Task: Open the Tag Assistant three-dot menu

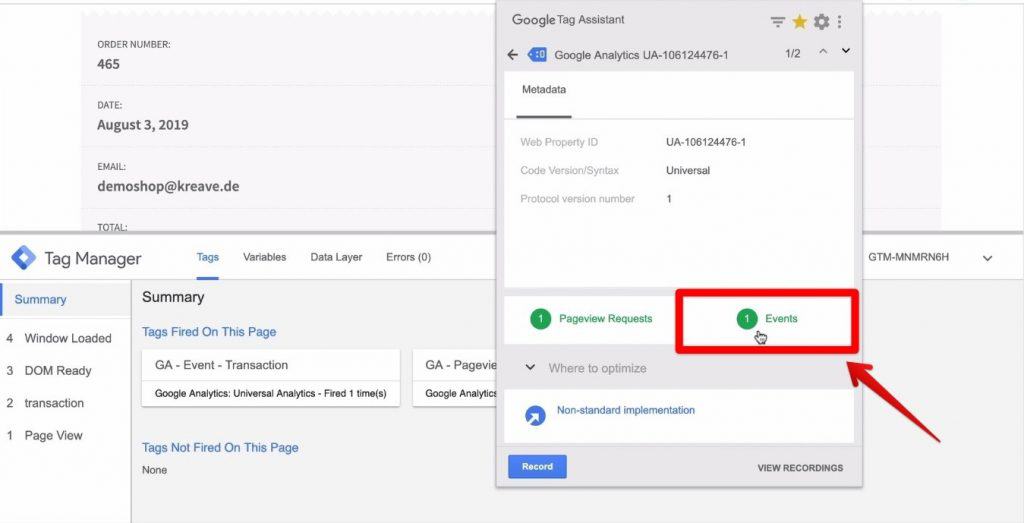Action: [x=839, y=22]
